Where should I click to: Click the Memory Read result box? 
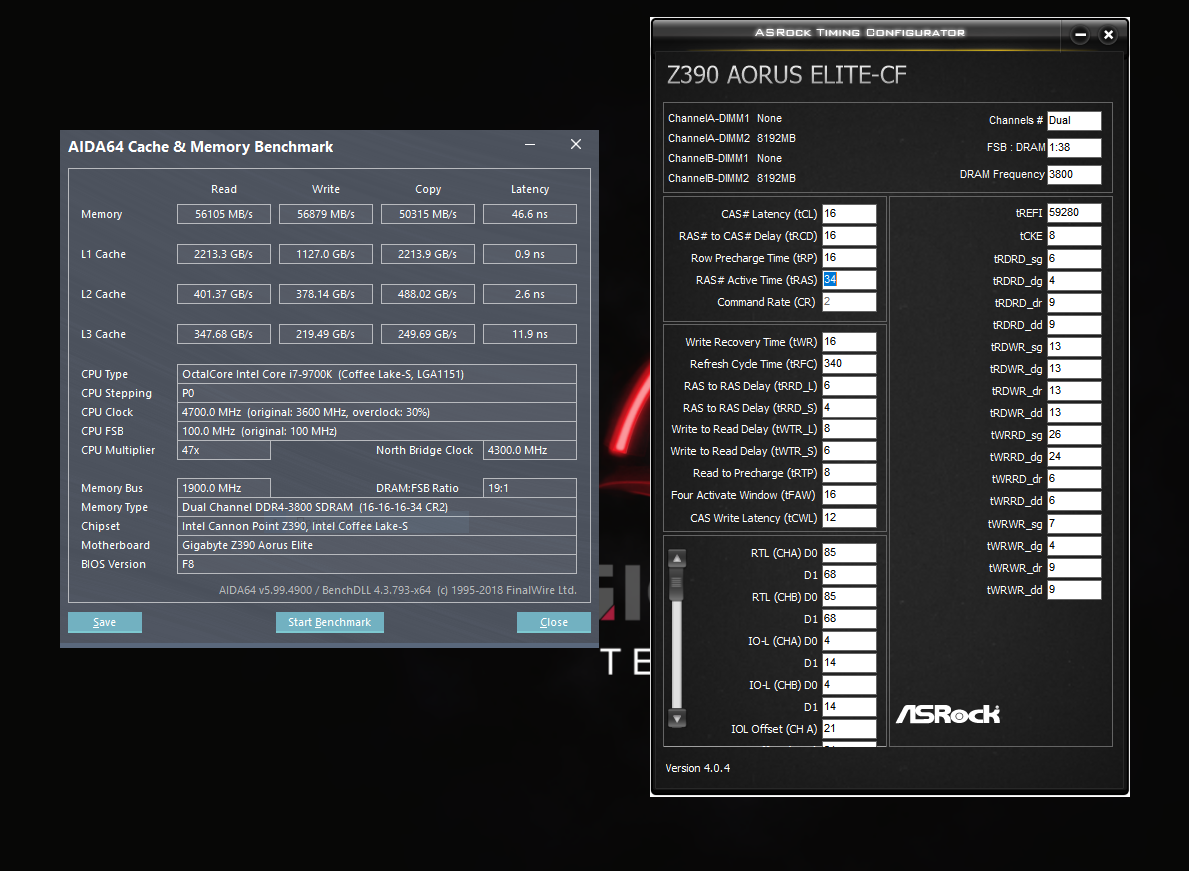click(x=224, y=215)
